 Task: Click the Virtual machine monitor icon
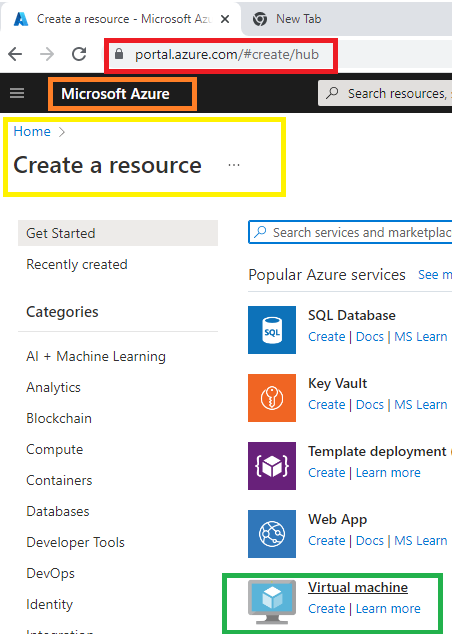click(272, 602)
